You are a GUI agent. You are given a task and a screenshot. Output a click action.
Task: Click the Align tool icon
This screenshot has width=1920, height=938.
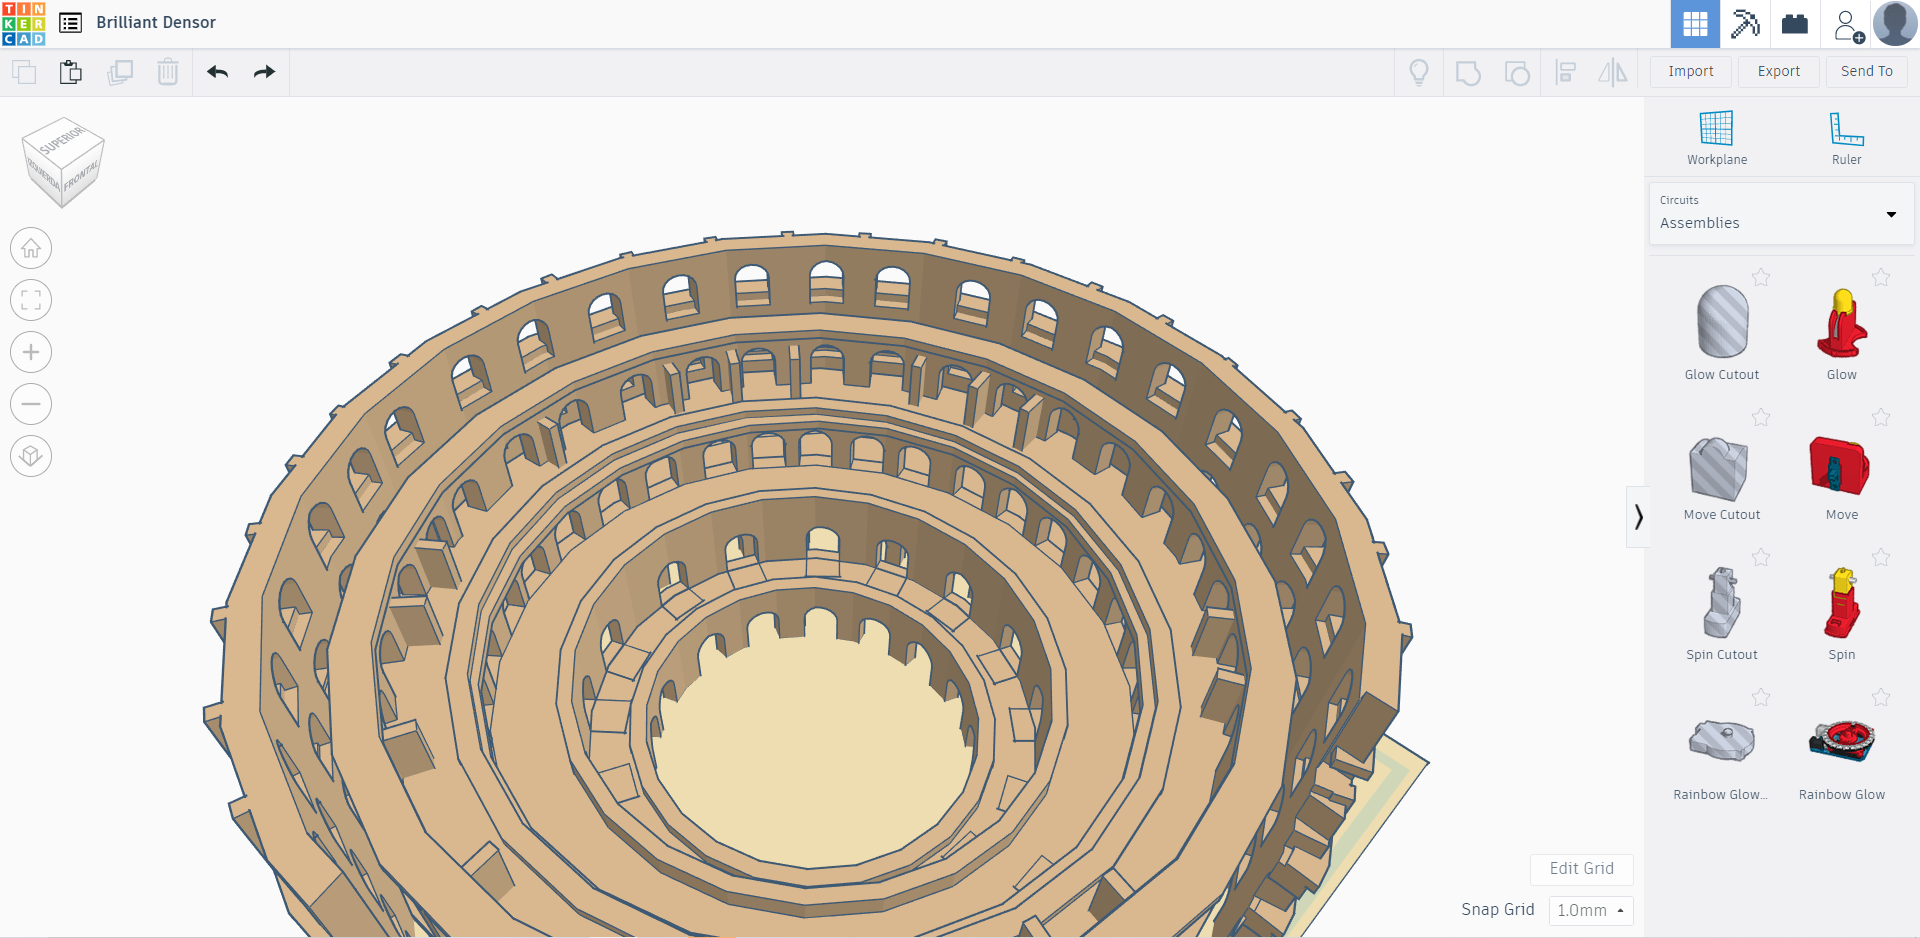tap(1566, 72)
